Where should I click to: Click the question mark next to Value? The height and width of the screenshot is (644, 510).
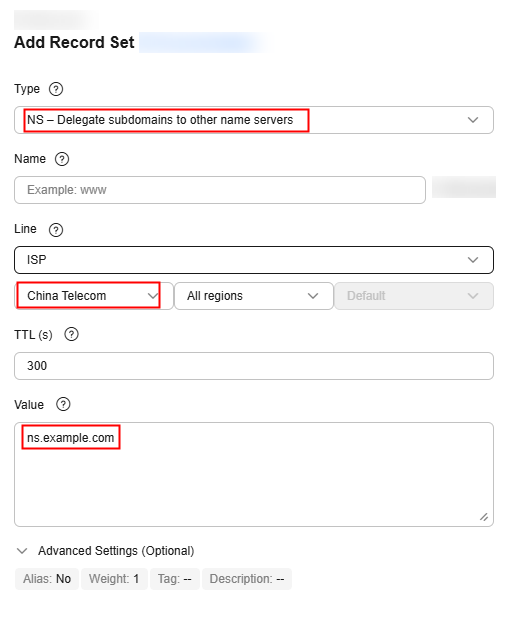pos(63,404)
